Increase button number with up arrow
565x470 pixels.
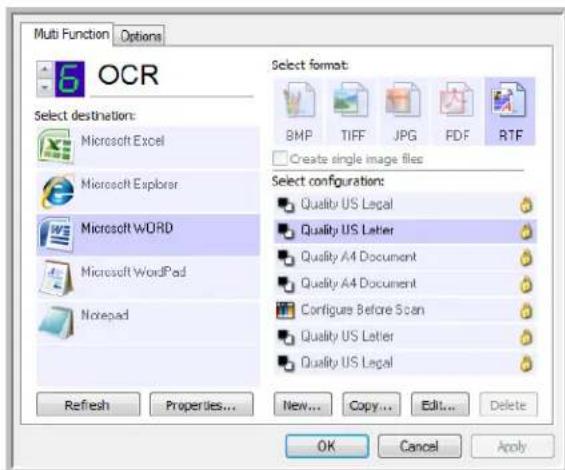tap(45, 70)
